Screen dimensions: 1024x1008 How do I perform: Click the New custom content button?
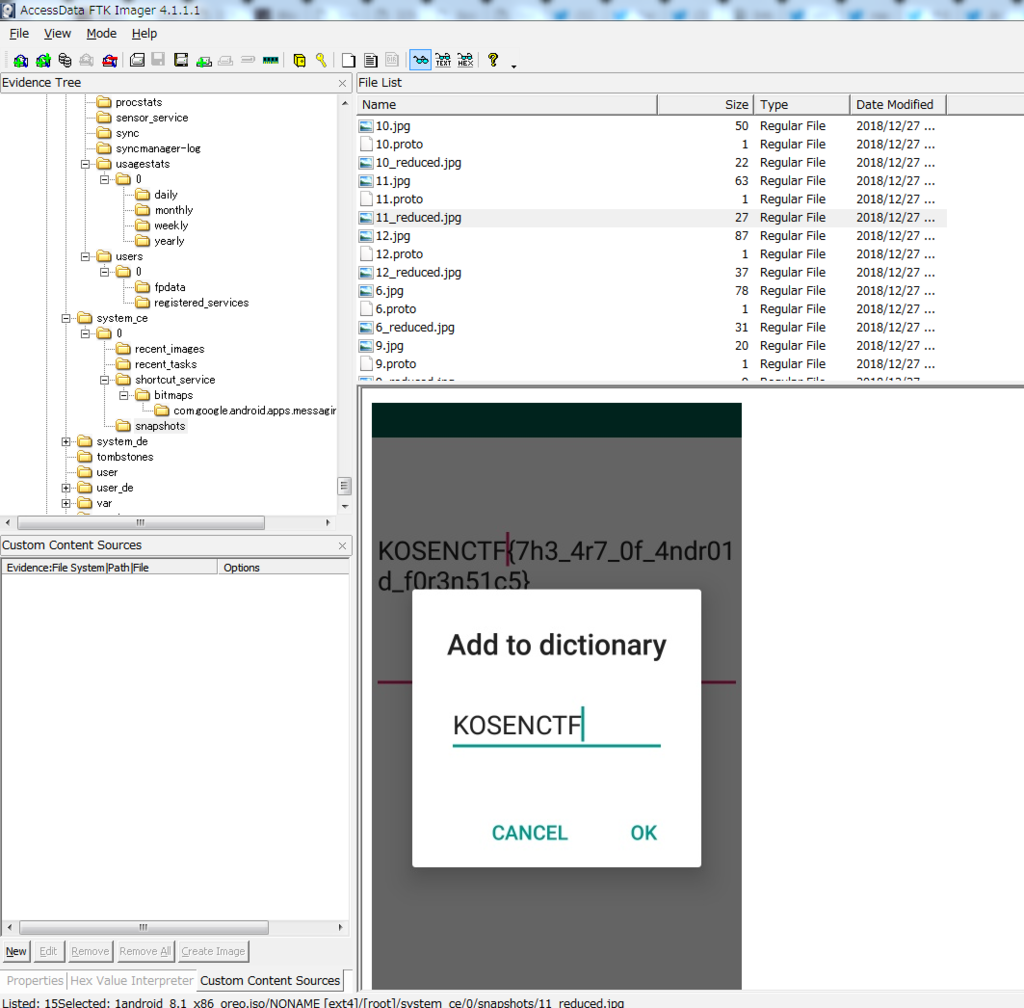click(x=16, y=951)
